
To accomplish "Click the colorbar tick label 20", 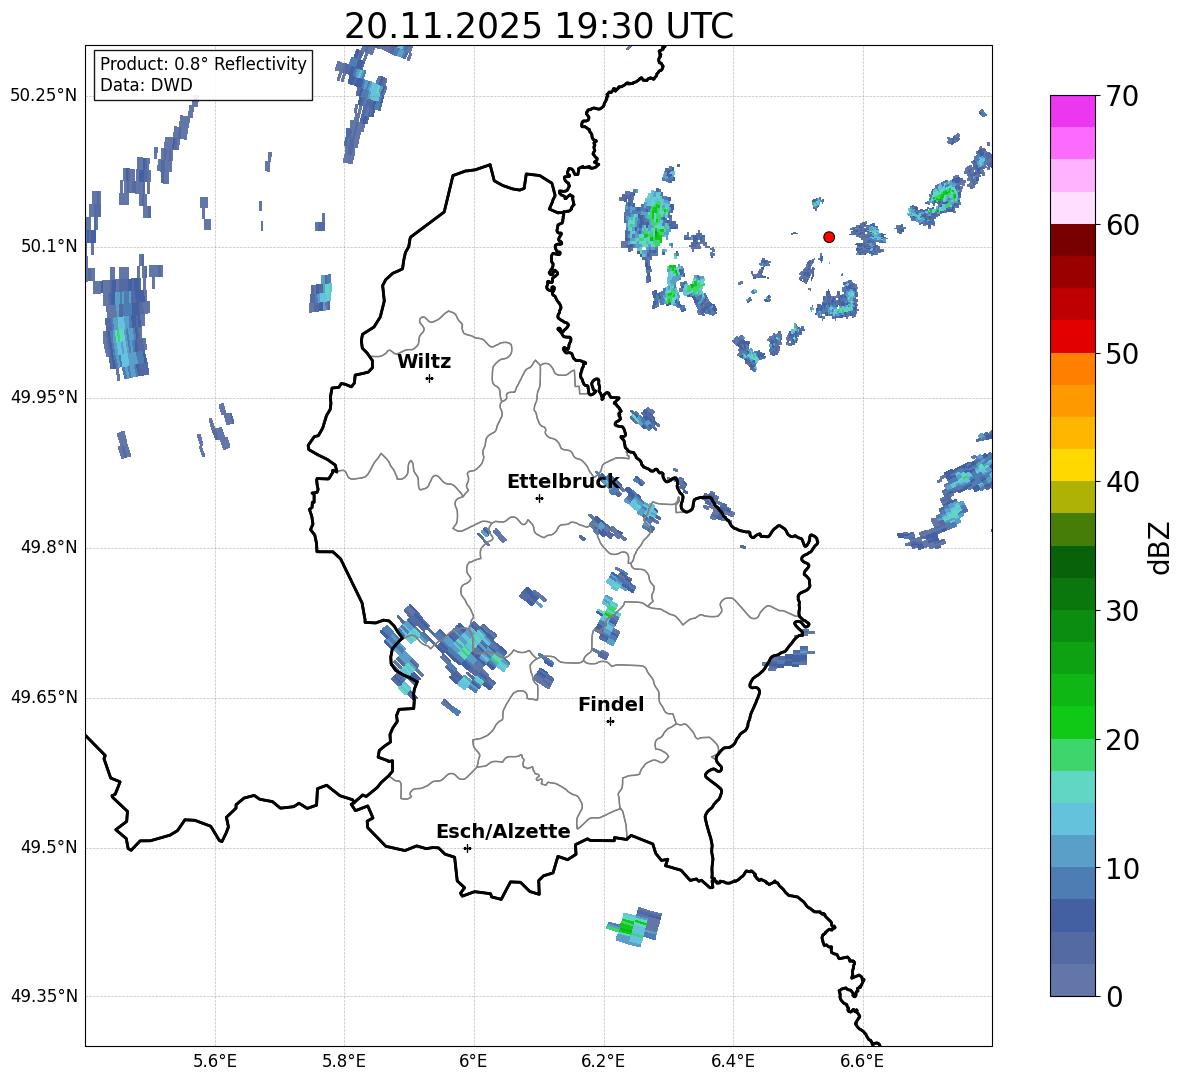I will point(1122,740).
